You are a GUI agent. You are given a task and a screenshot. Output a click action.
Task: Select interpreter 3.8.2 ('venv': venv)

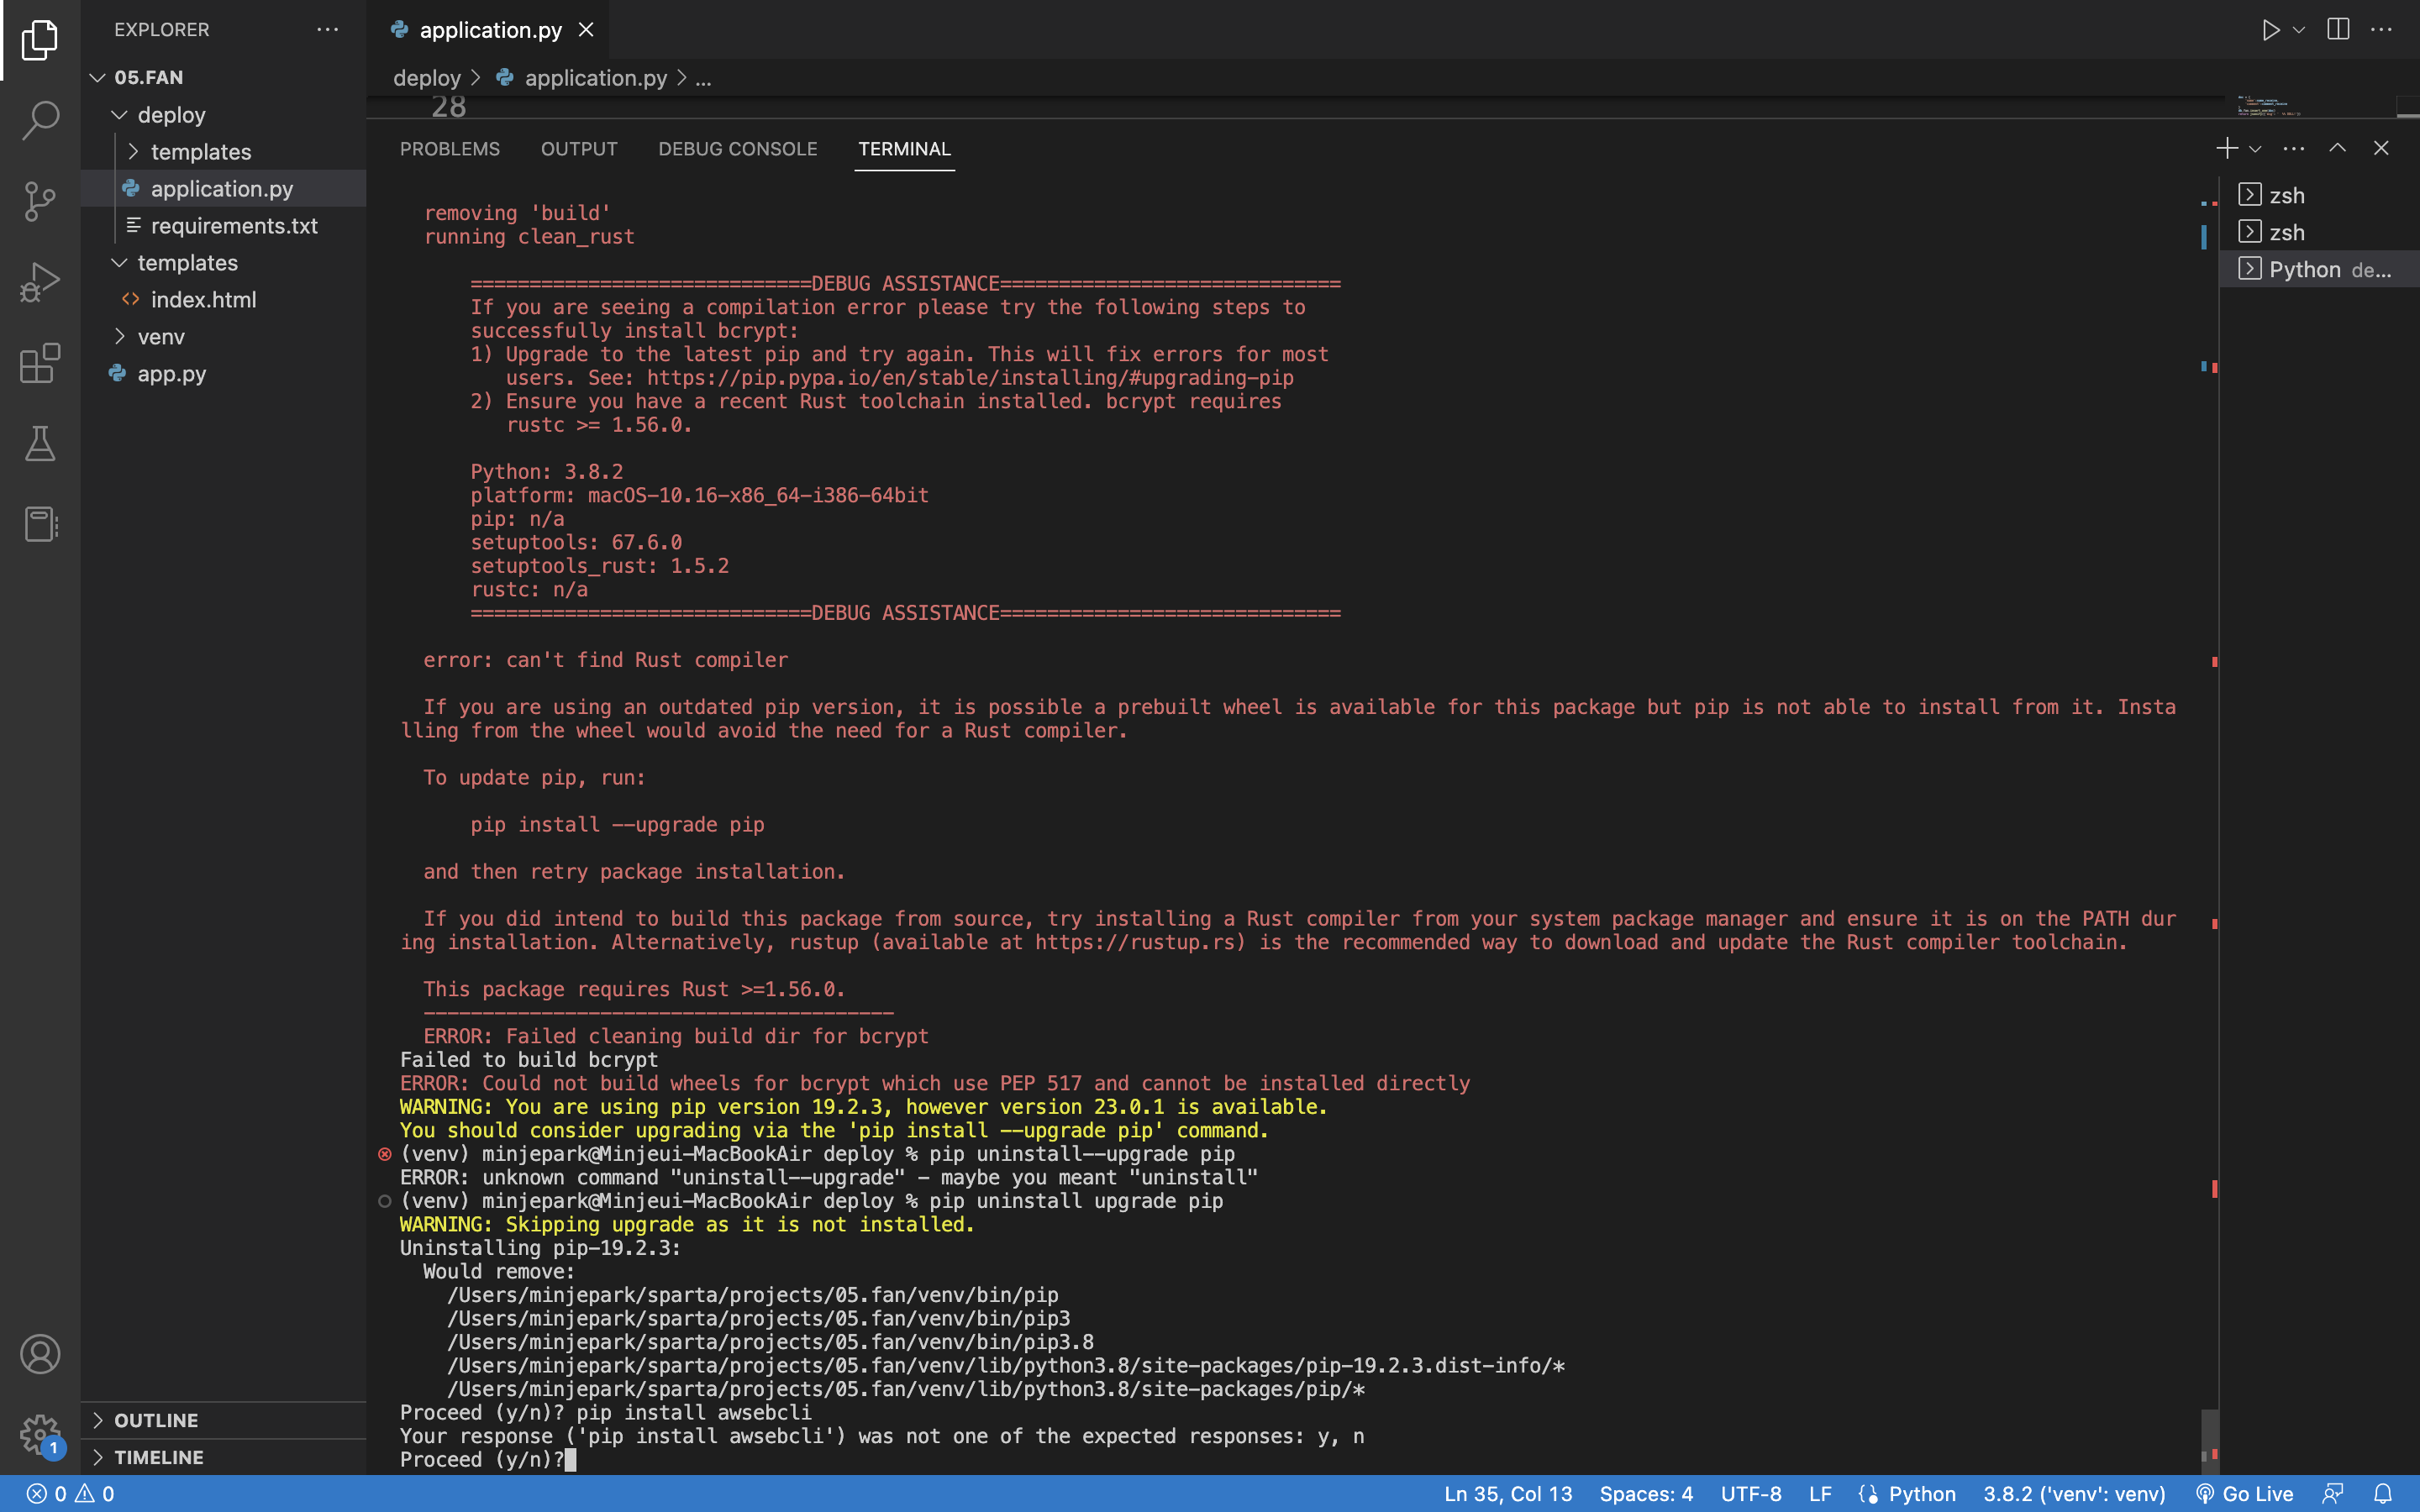pyautogui.click(x=2075, y=1494)
